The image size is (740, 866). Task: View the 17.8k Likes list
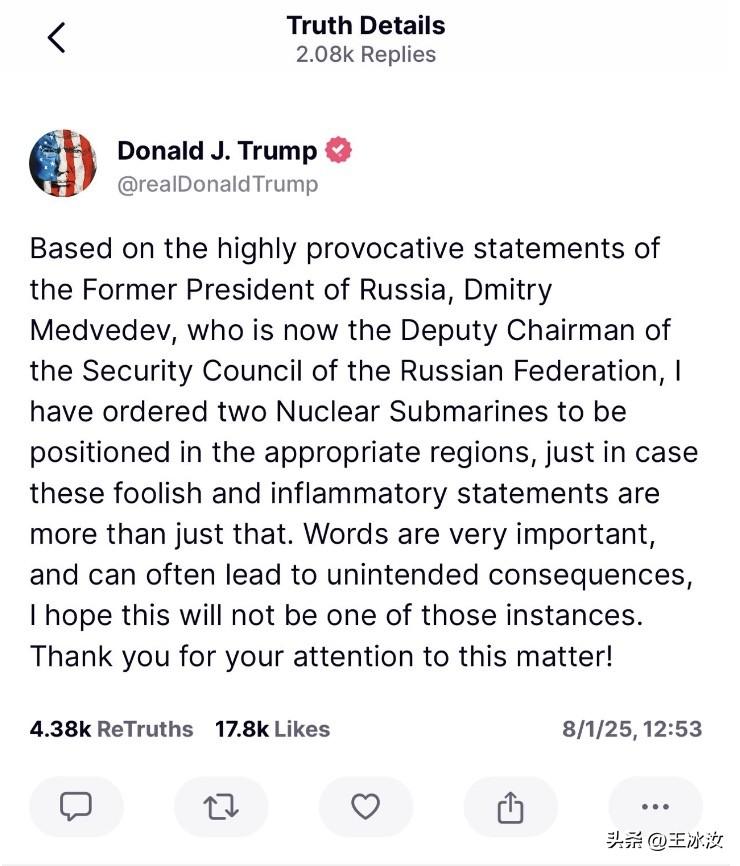coord(272,729)
